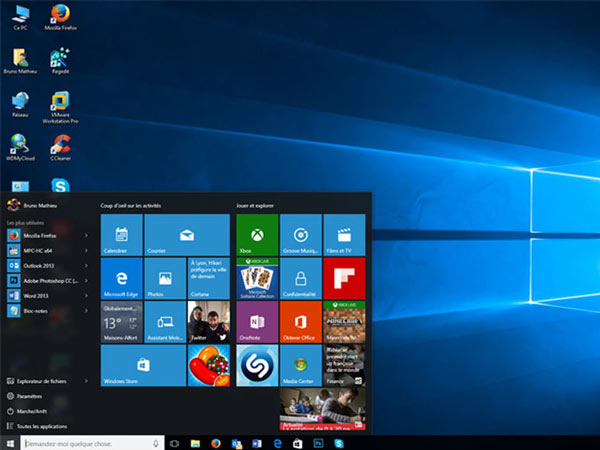Open the Xbox tile
Viewport: 600px width, 450px height.
click(x=257, y=235)
